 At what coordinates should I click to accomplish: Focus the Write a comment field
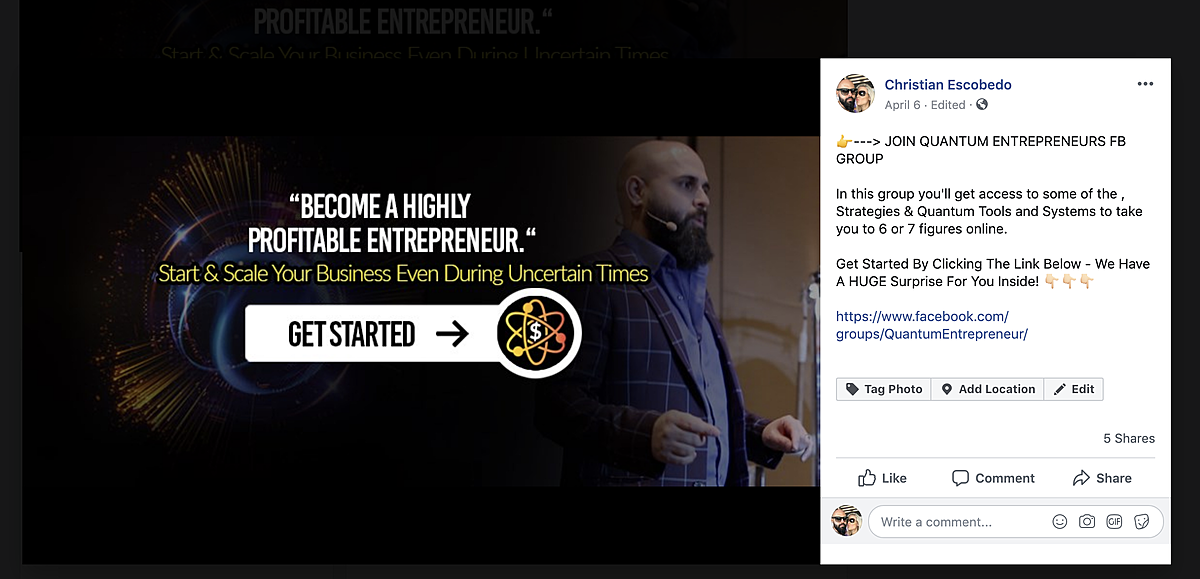pyautogui.click(x=1015, y=522)
